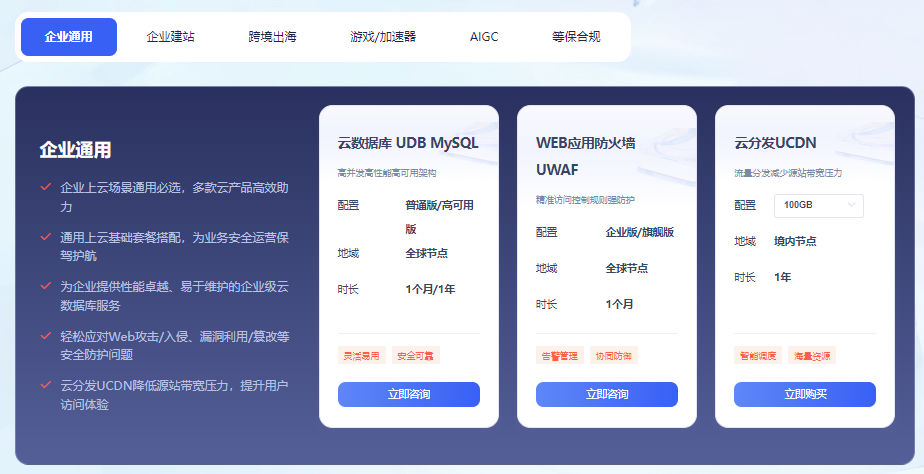
Task: Click the 海量资源 tag
Action: (x=811, y=356)
